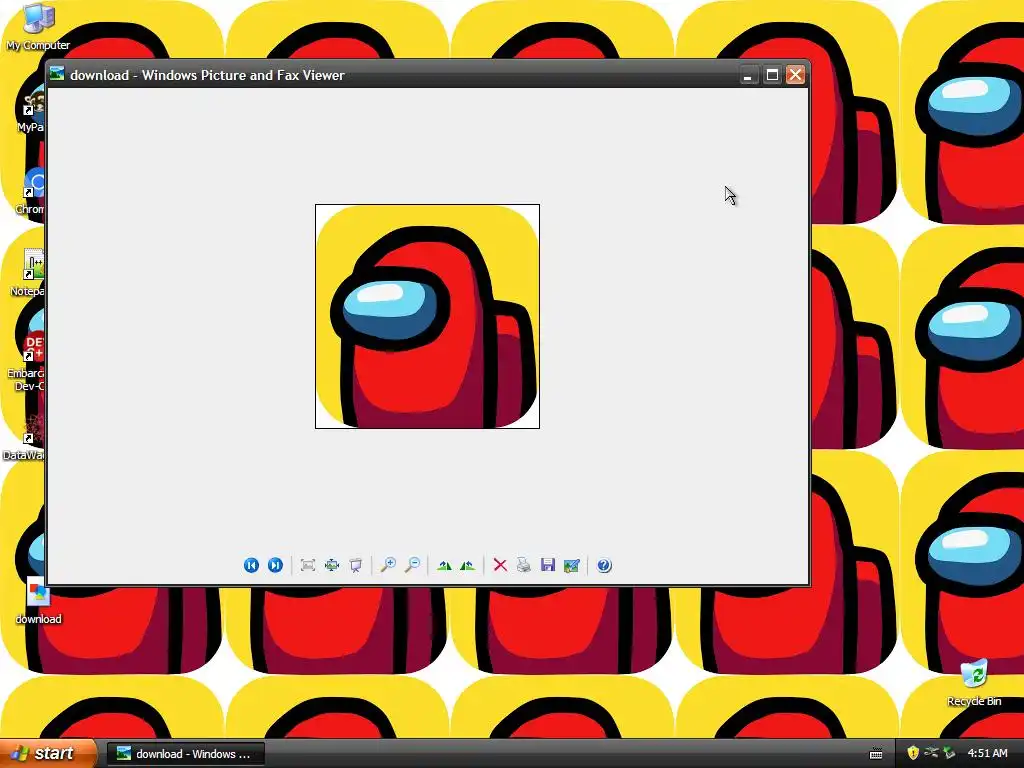Select the DataWarrior desktop shortcut

(24, 438)
